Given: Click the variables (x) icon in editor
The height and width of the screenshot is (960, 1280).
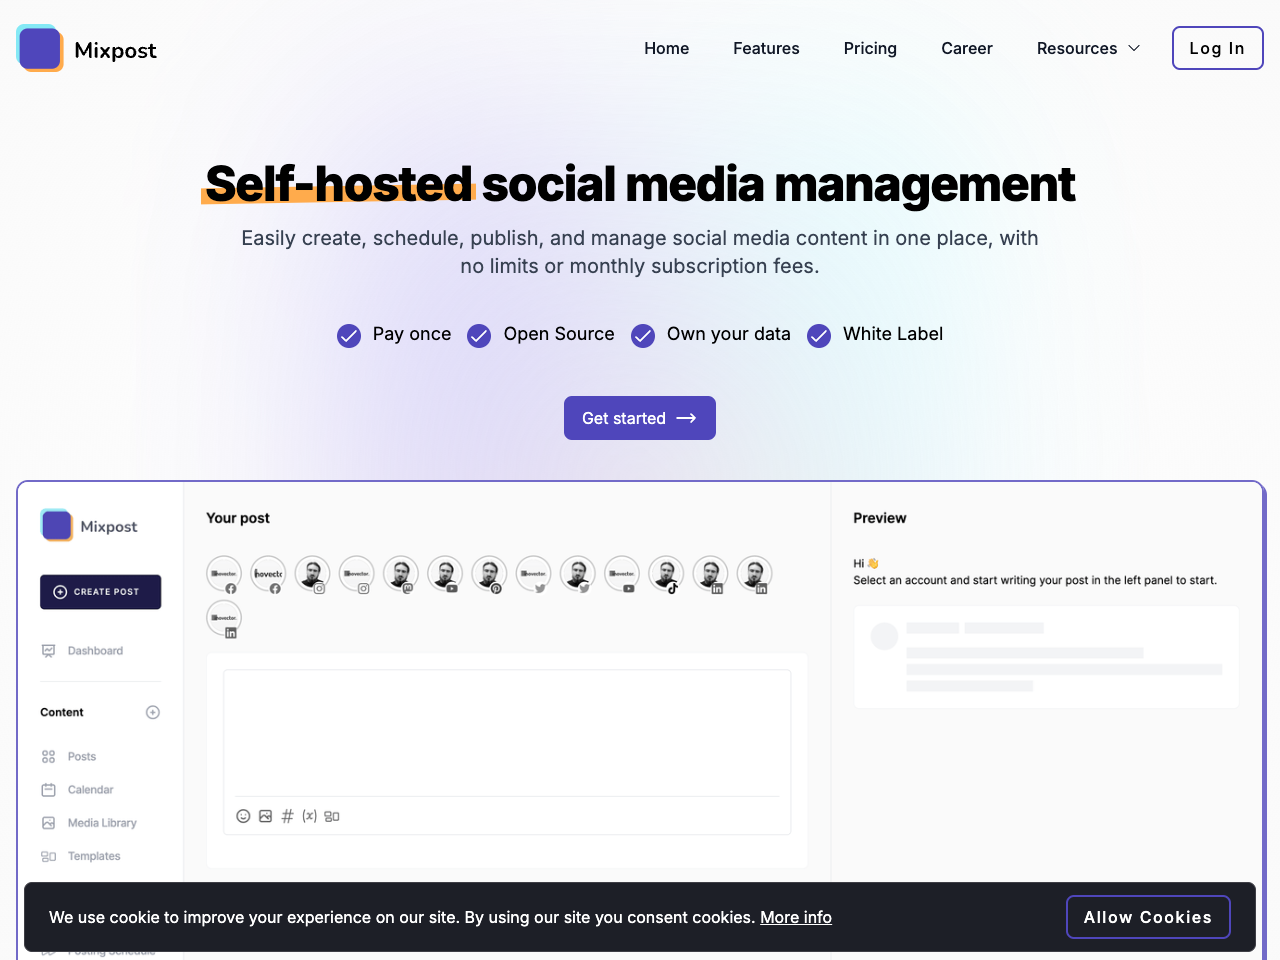Looking at the screenshot, I should click(310, 816).
